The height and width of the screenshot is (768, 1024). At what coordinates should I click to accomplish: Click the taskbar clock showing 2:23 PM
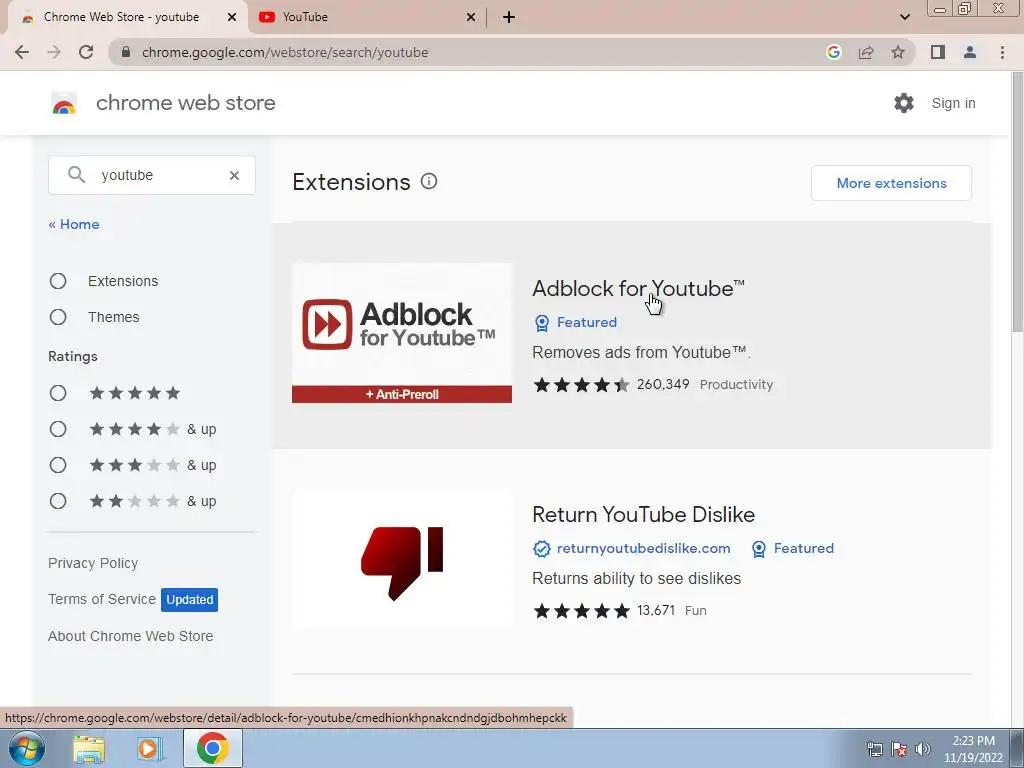click(x=973, y=748)
